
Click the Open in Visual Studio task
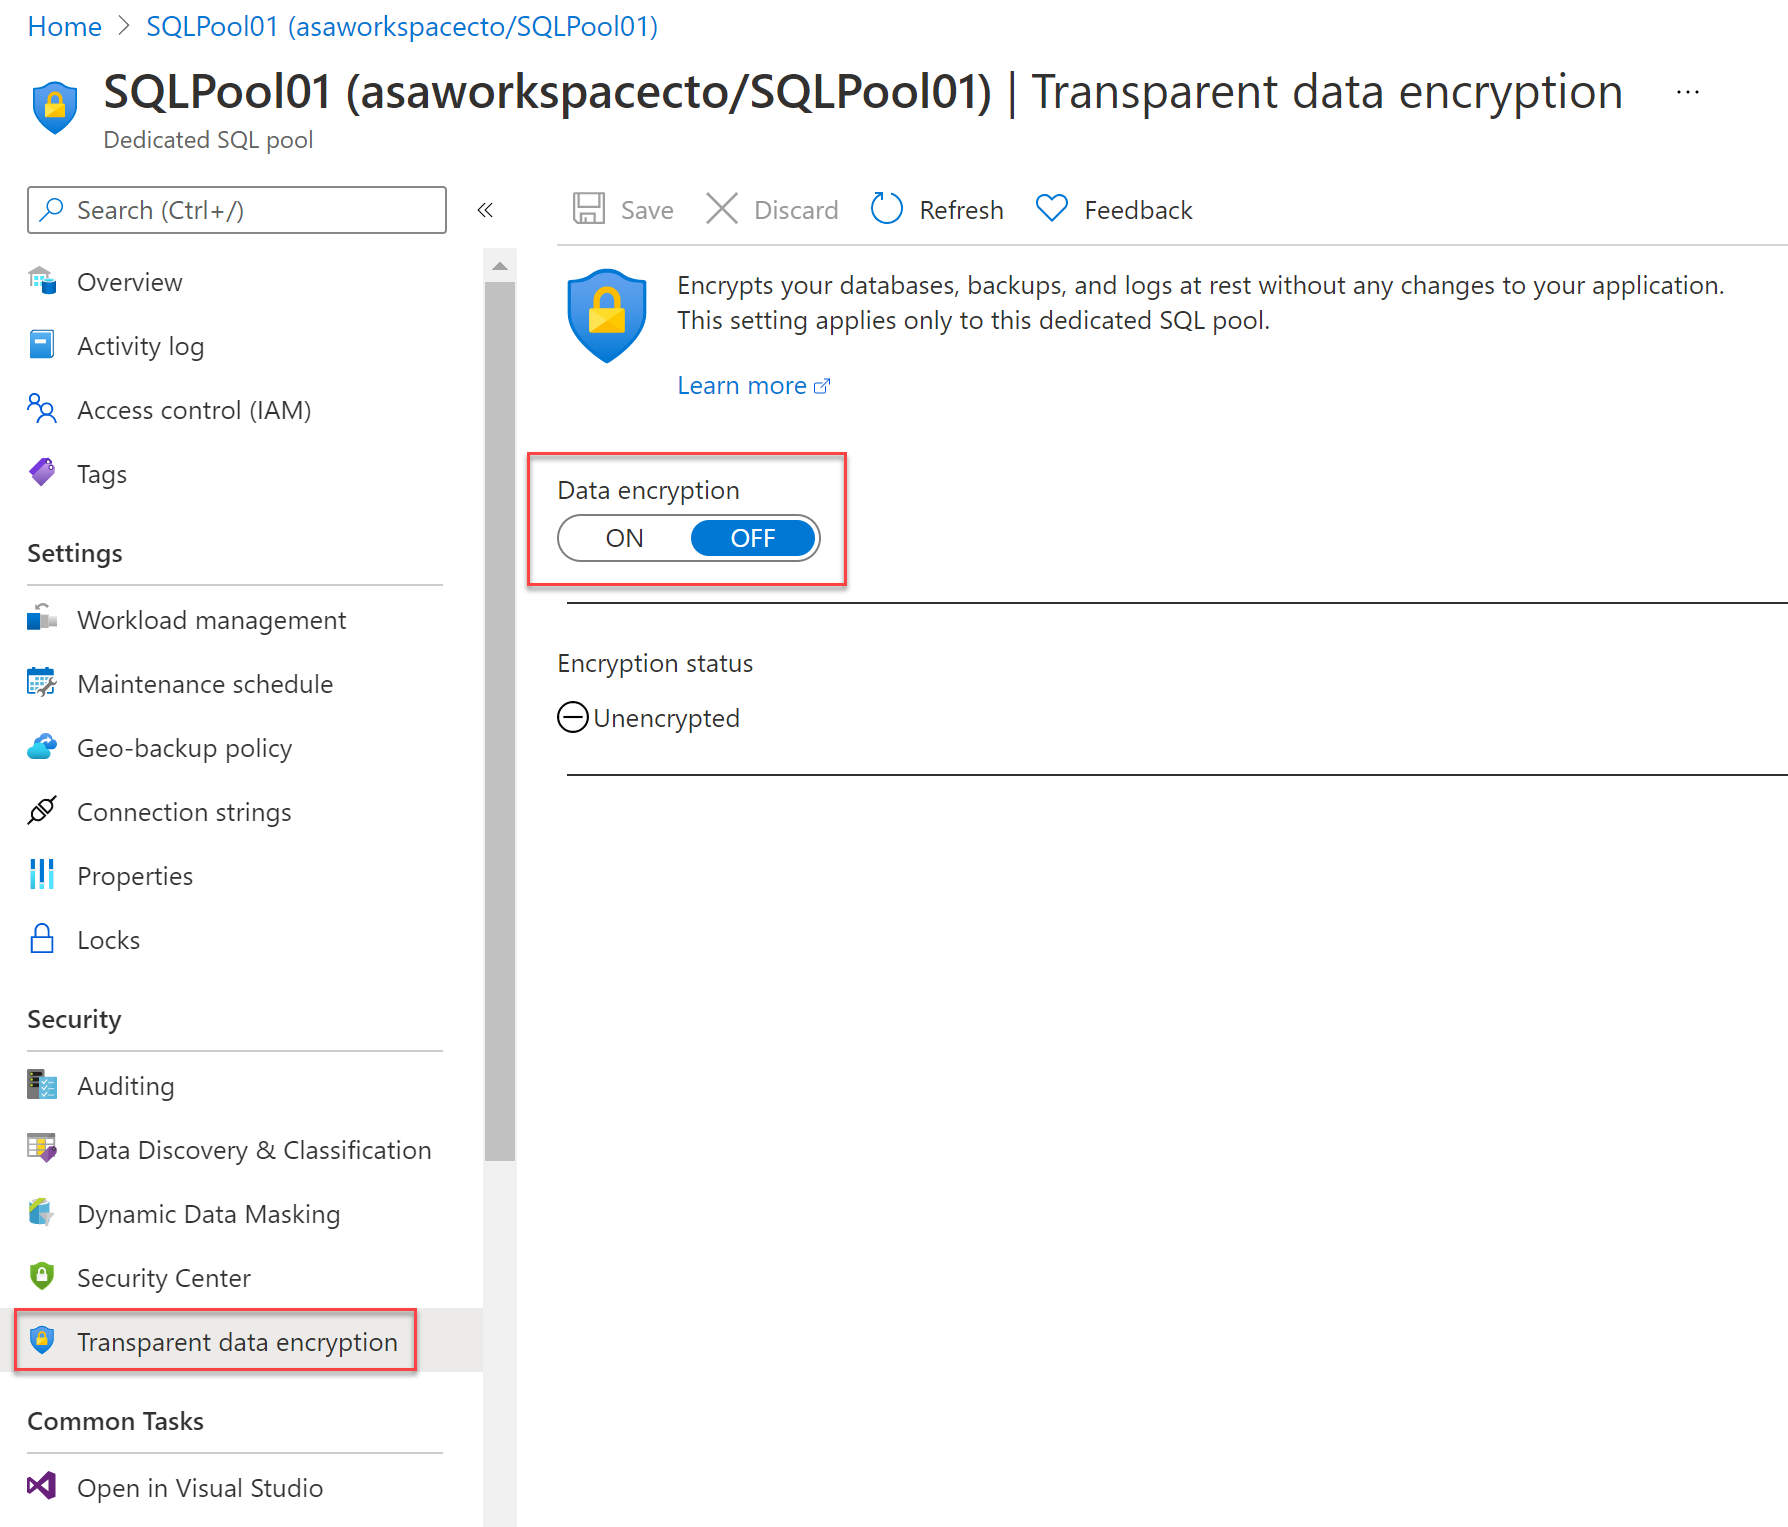pyautogui.click(x=200, y=1487)
